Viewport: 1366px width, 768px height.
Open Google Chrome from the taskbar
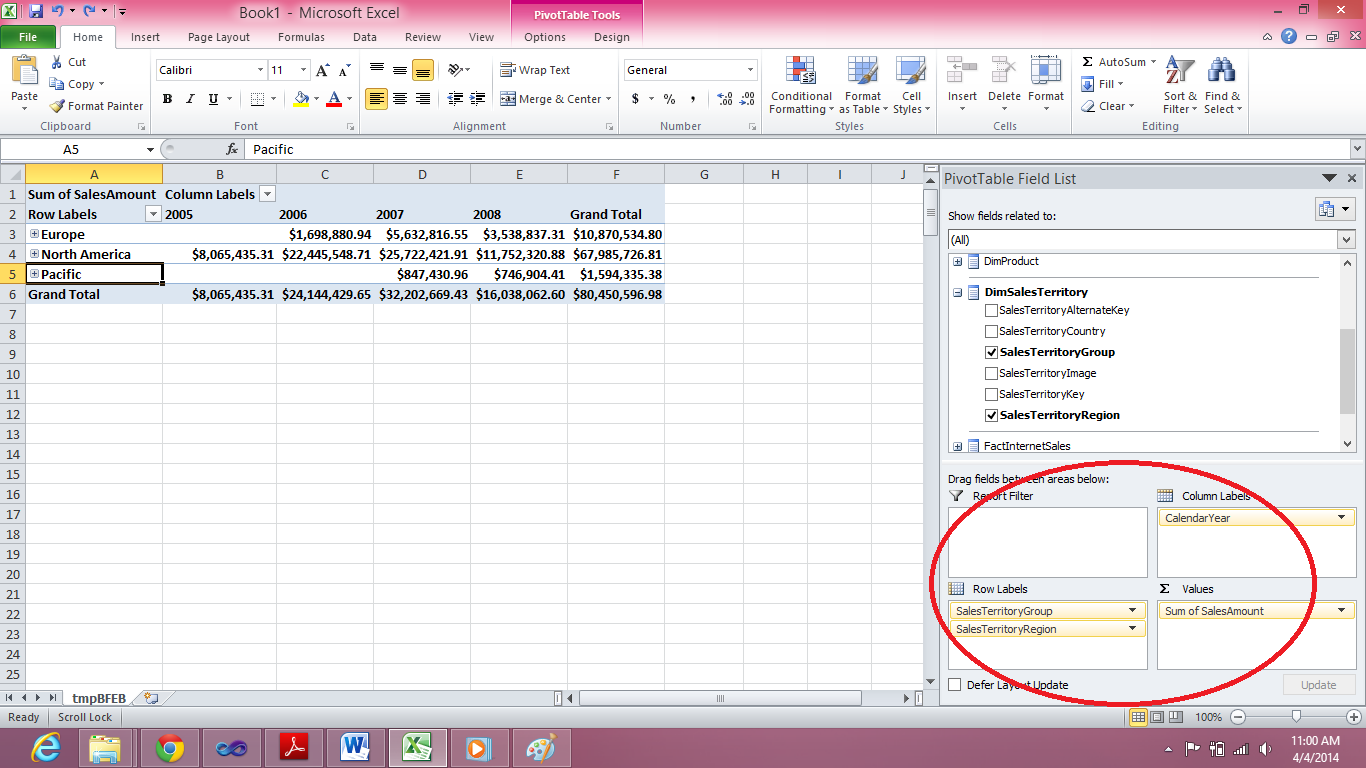click(x=170, y=748)
